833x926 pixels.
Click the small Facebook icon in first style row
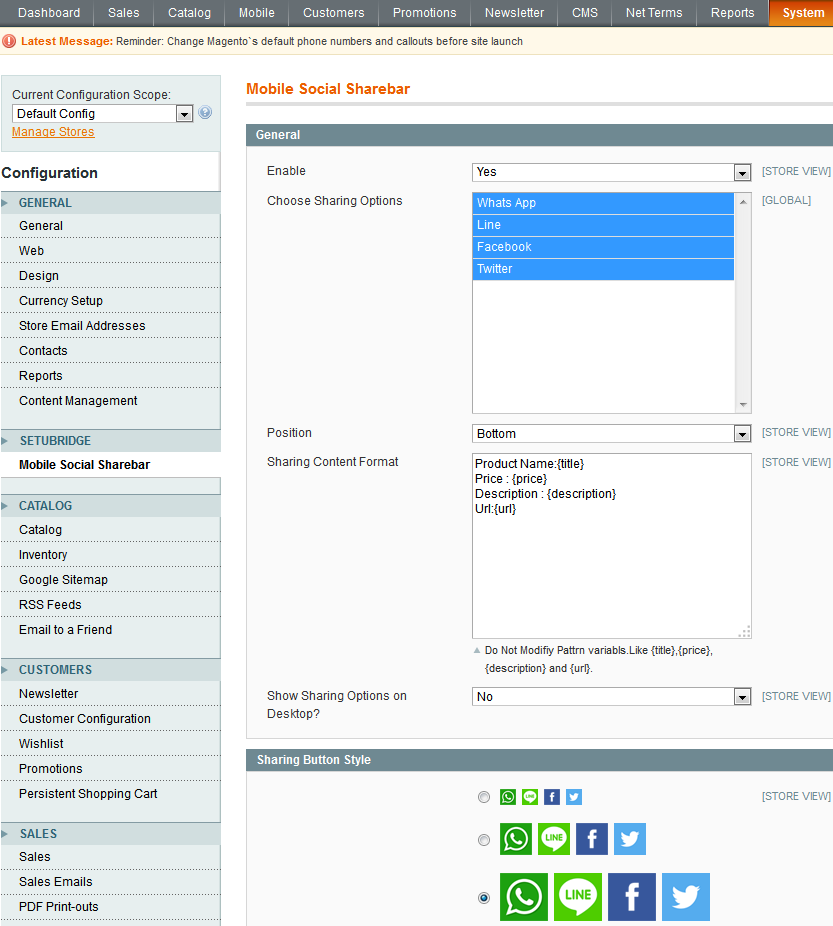click(x=552, y=797)
